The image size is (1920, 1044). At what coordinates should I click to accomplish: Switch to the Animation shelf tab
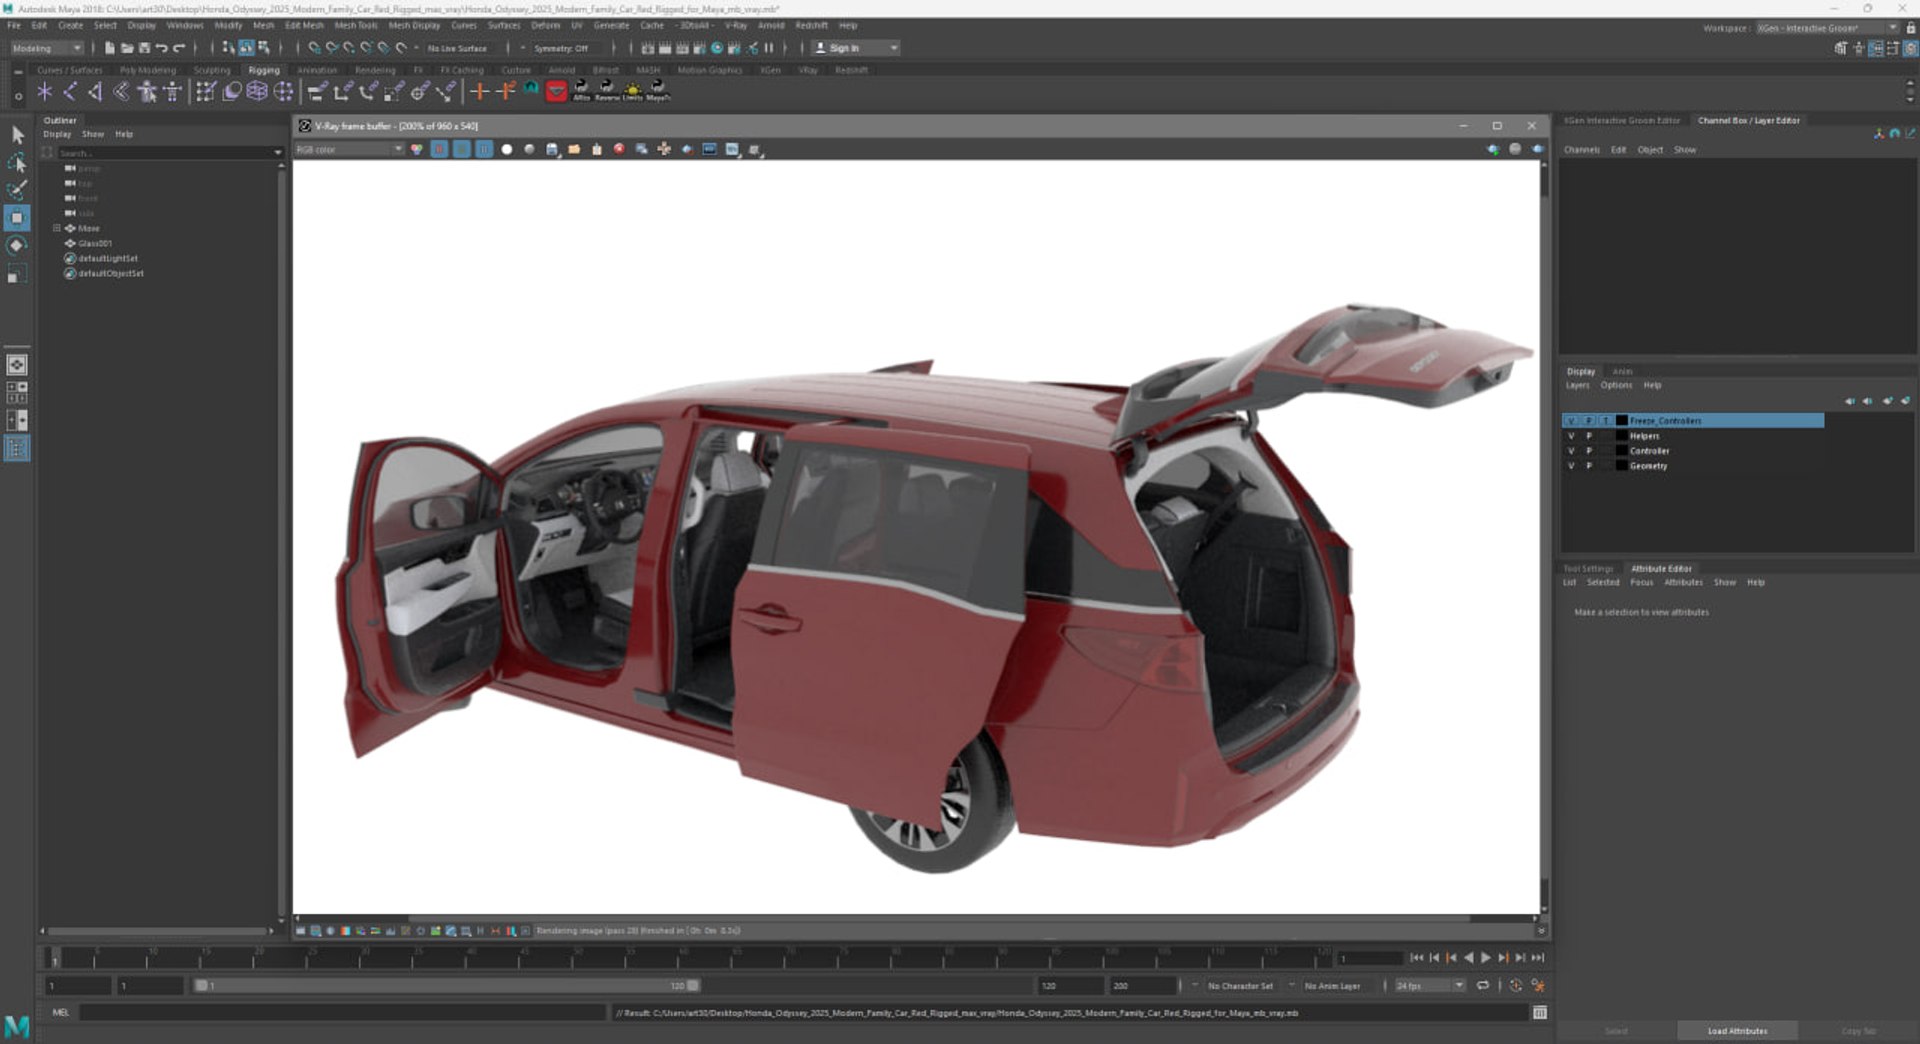click(x=316, y=70)
